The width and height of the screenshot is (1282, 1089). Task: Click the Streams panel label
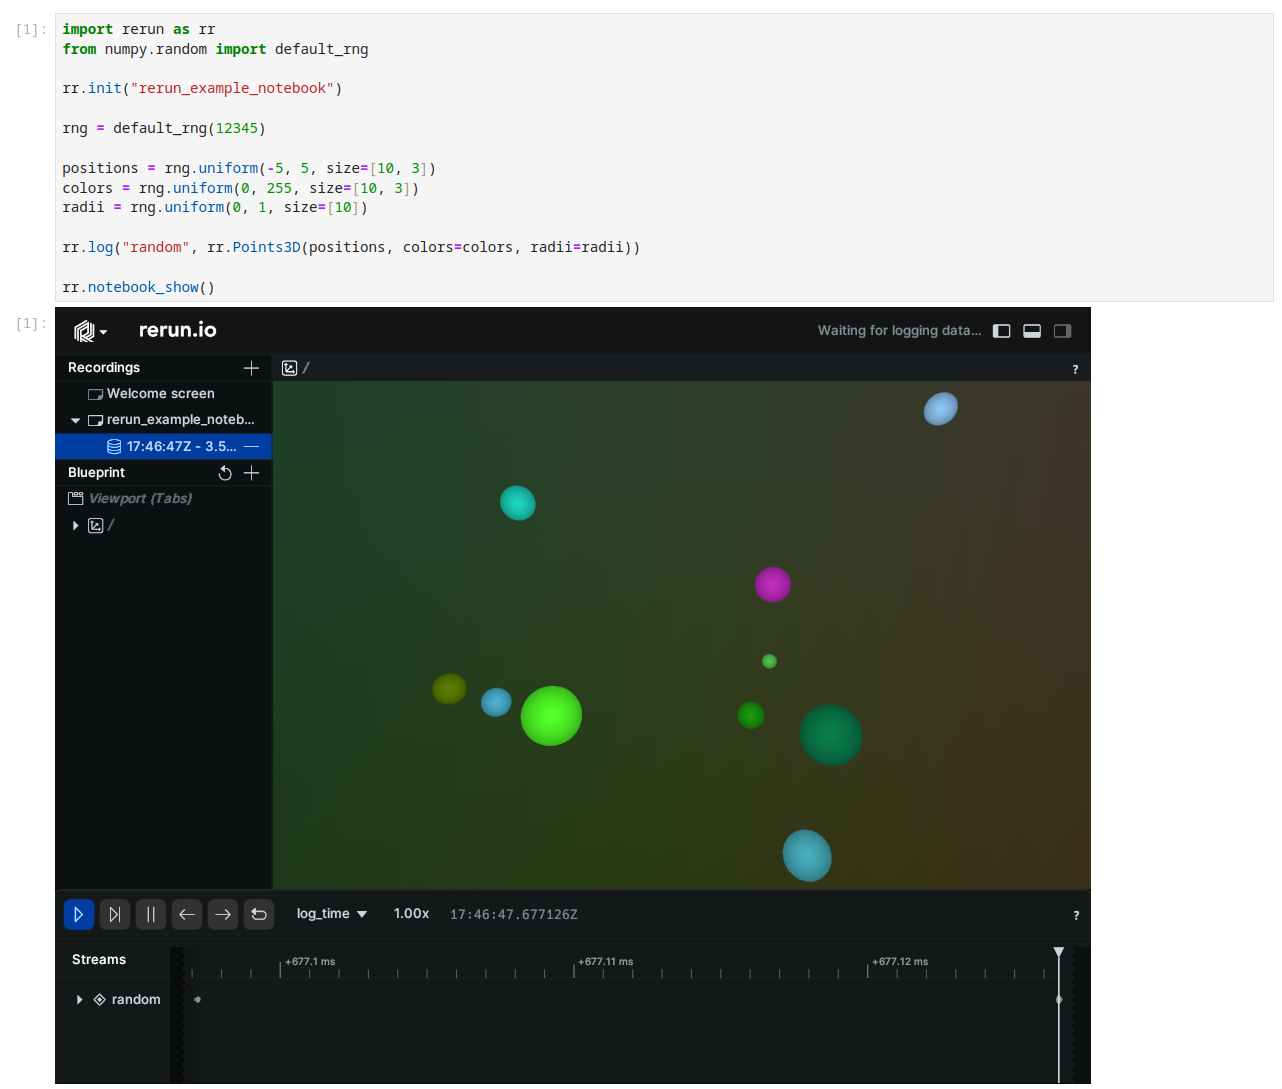[99, 960]
